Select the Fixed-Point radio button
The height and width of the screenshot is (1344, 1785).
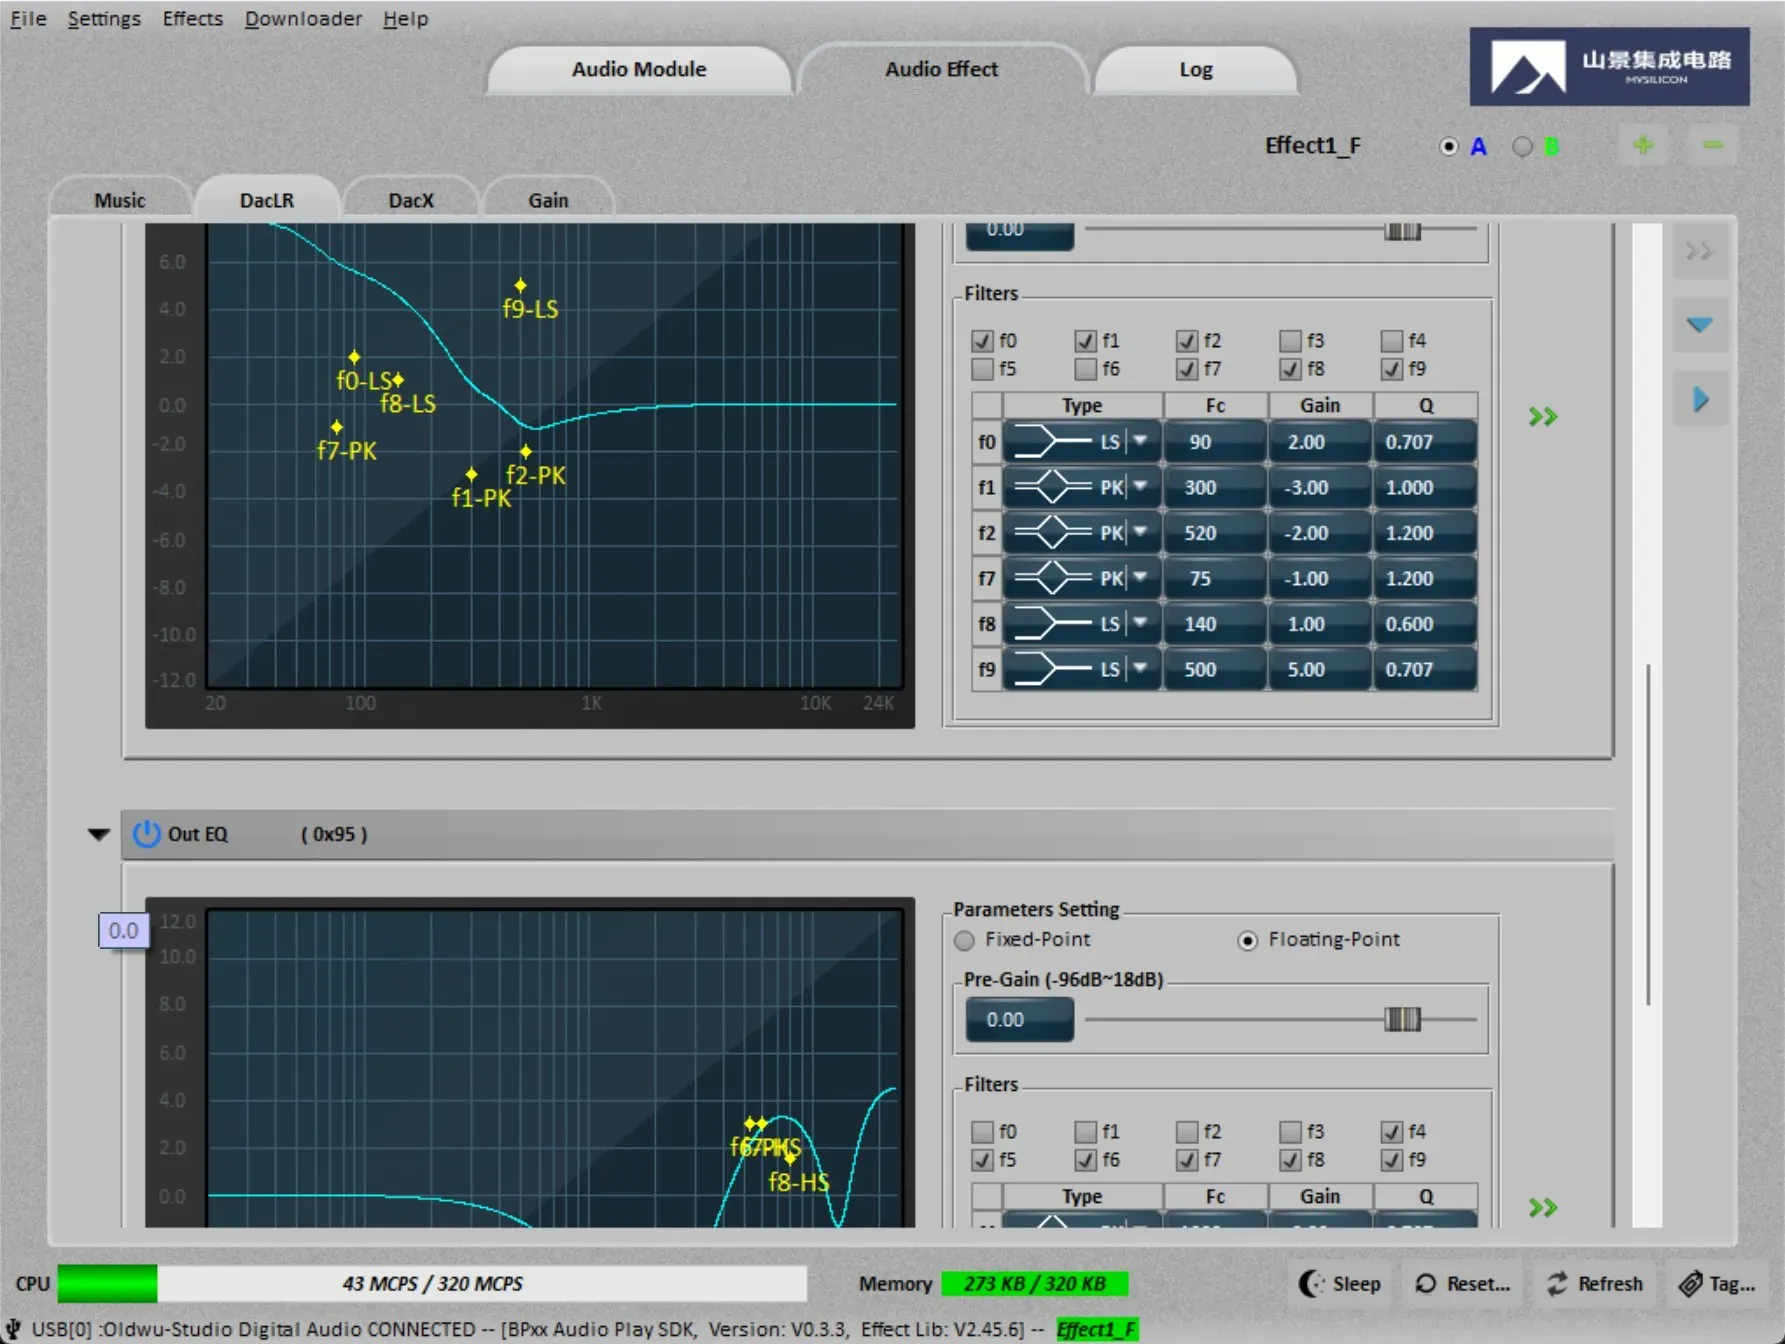[x=964, y=940]
